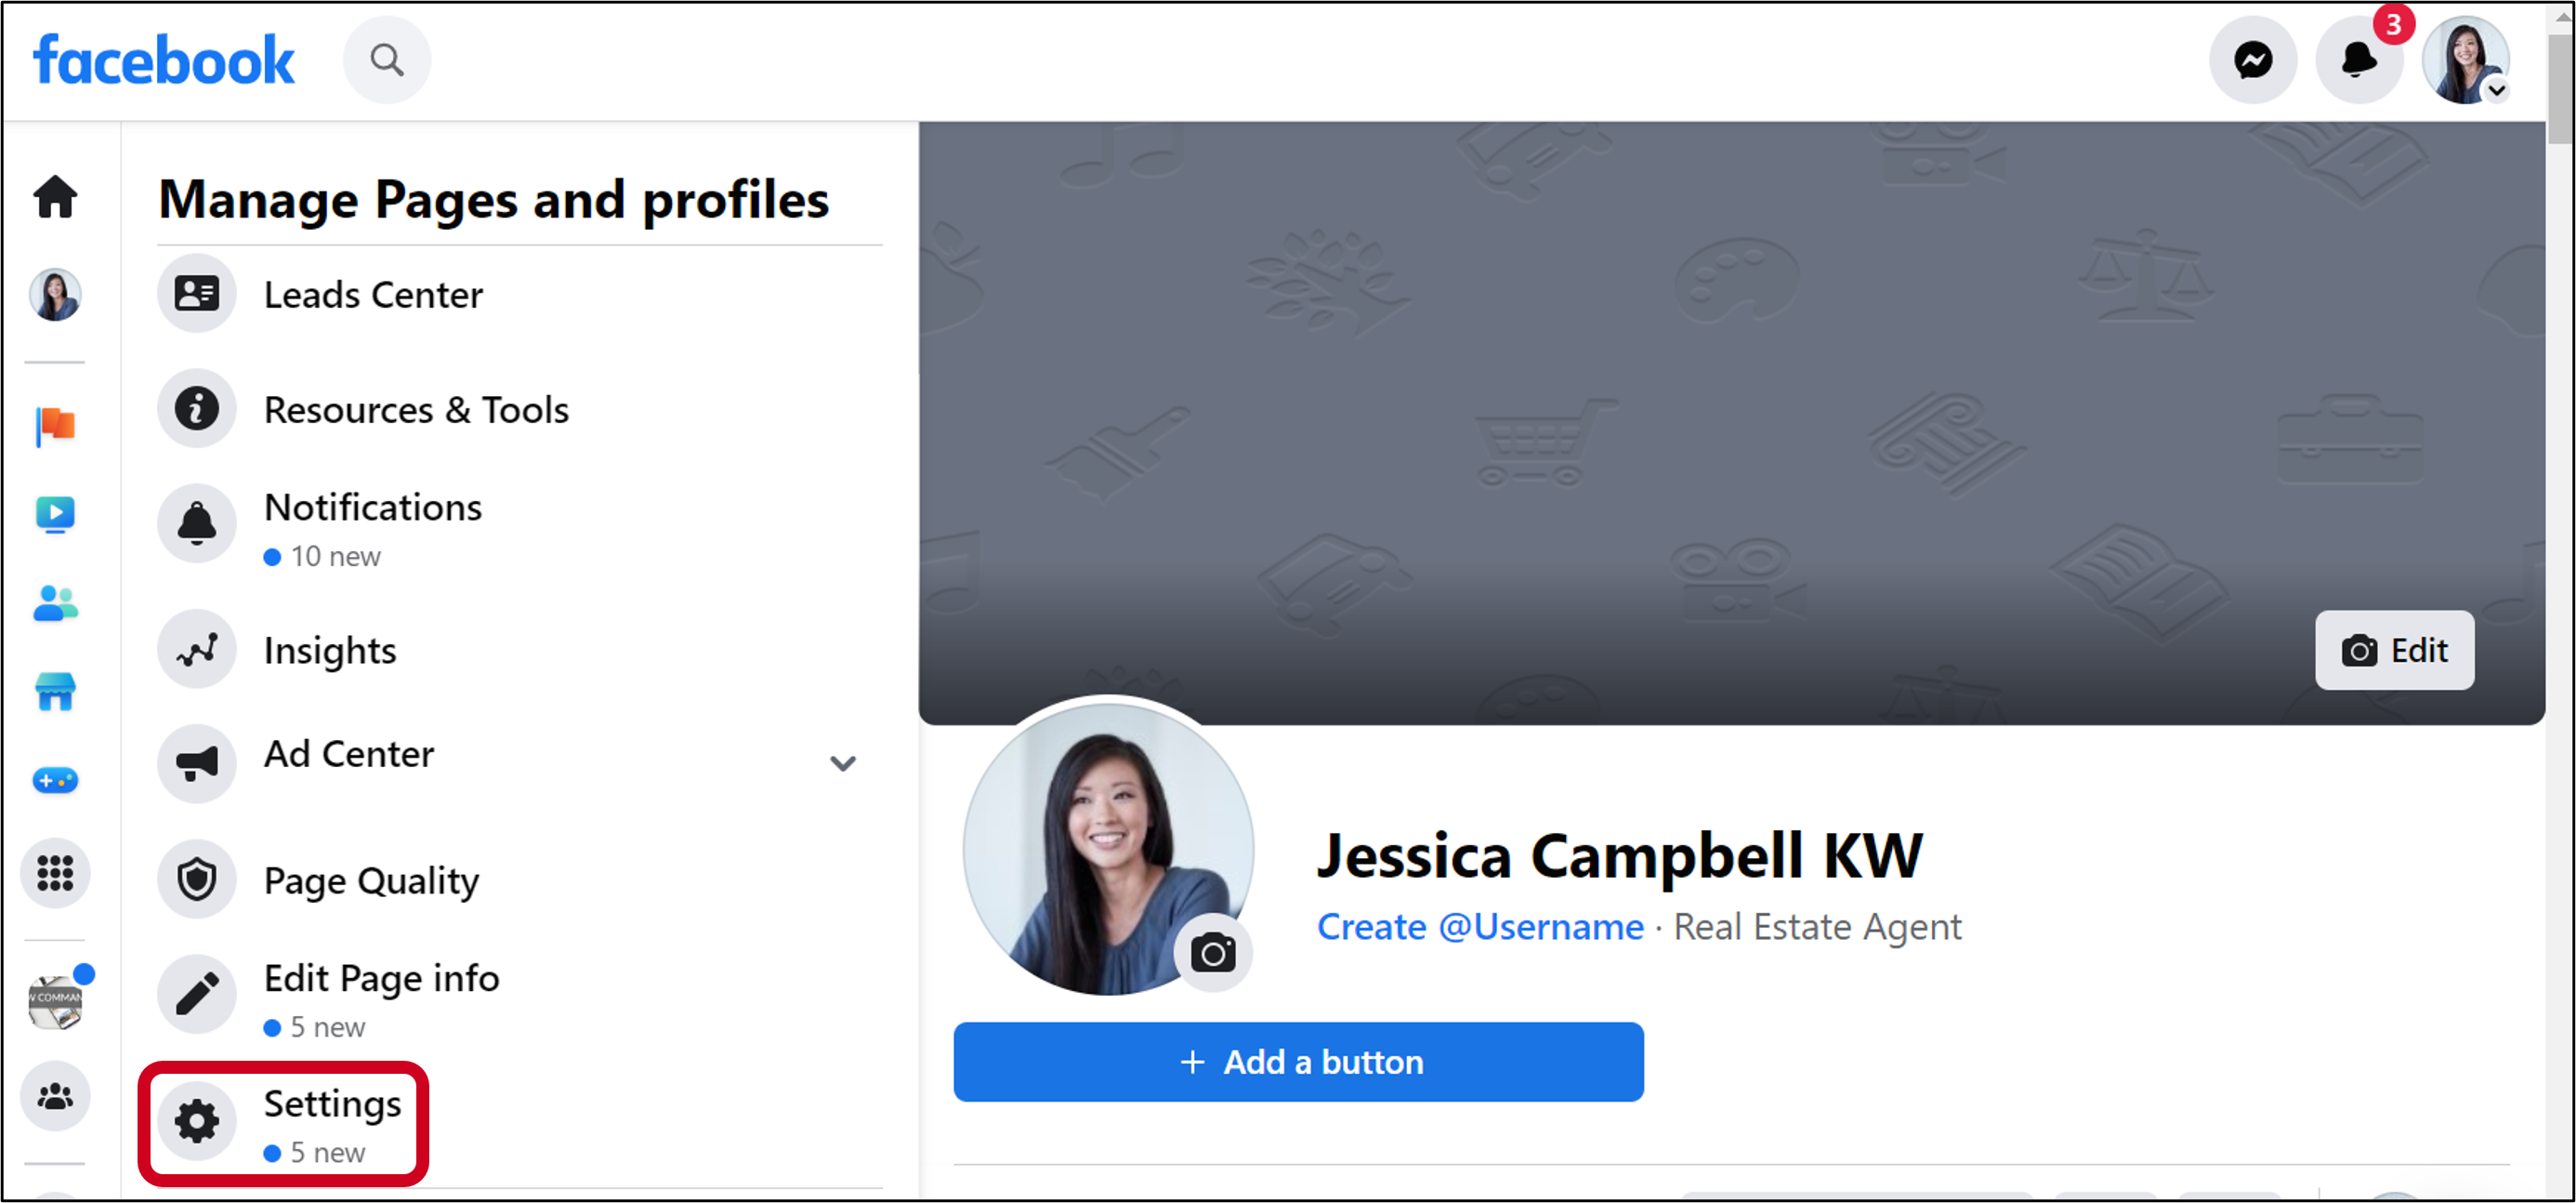This screenshot has height=1203, width=2576.
Task: Click the search magnifier icon
Action: [387, 61]
